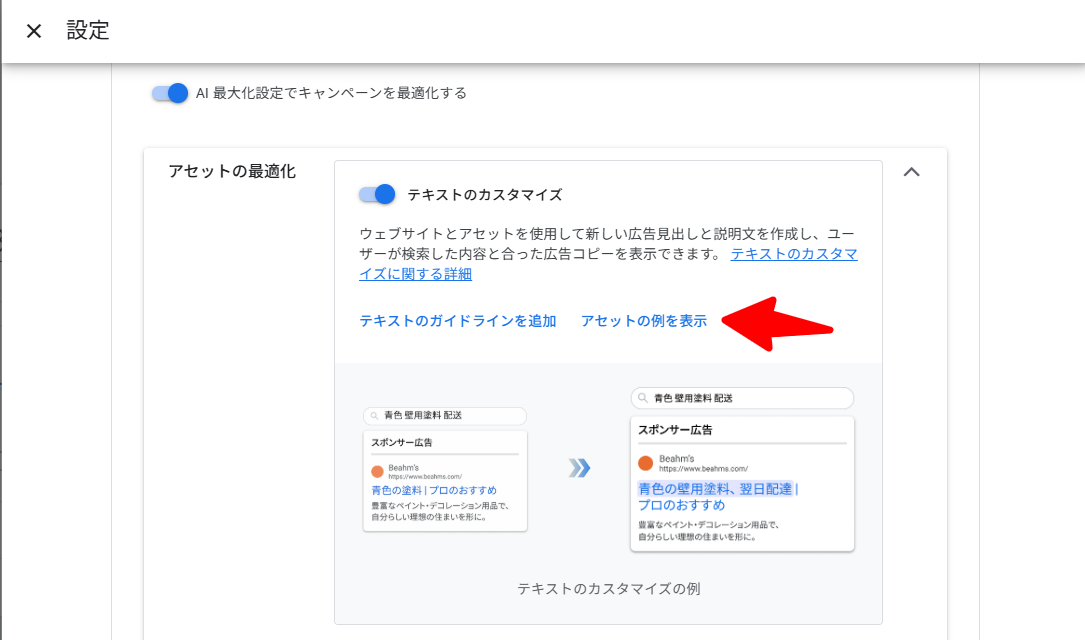Click the アセットの最適化 section heading
The width and height of the screenshot is (1085, 640).
pyautogui.click(x=232, y=172)
